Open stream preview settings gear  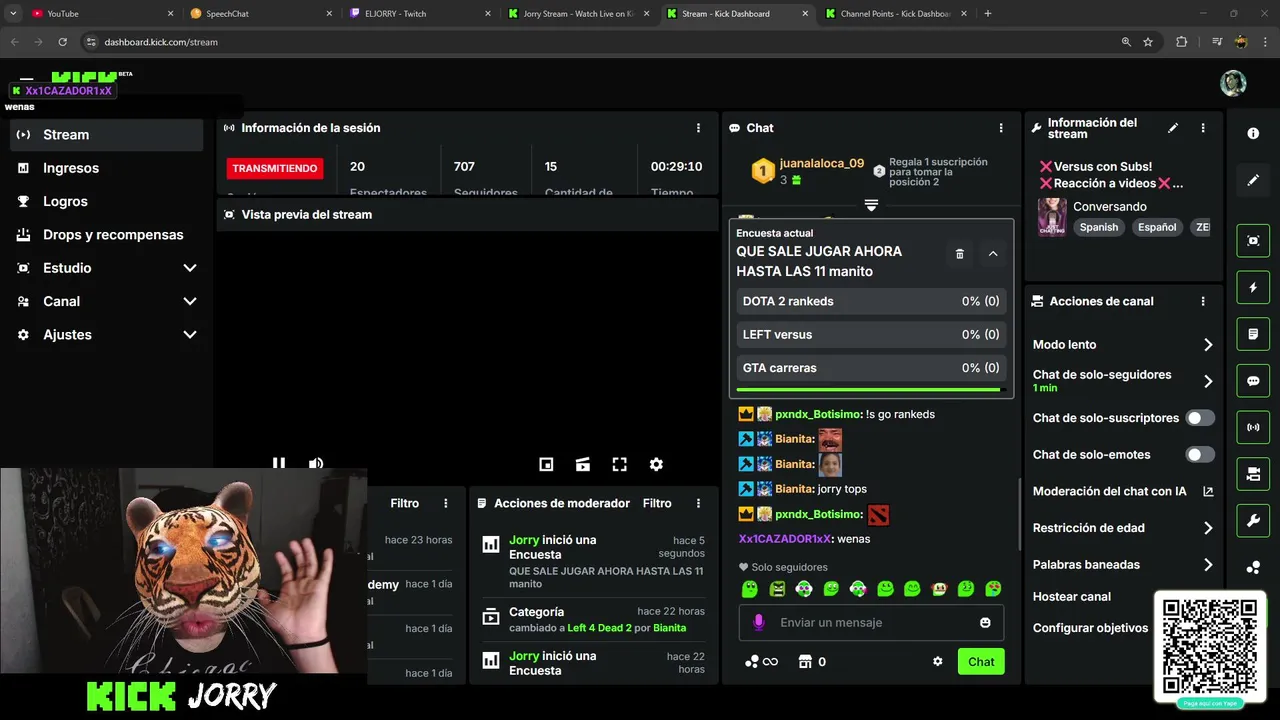(656, 464)
